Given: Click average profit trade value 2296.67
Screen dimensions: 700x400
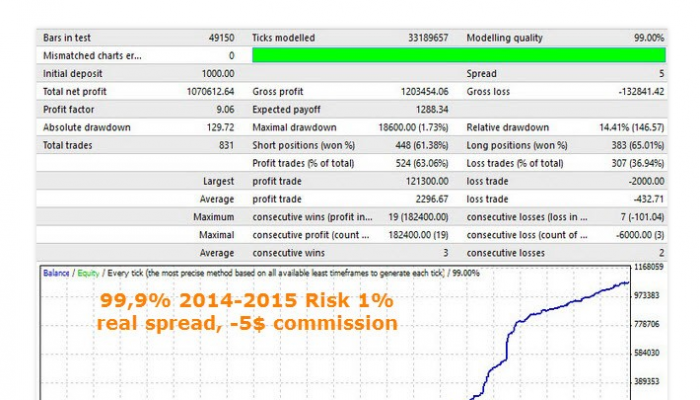Looking at the screenshot, I should (432, 199).
